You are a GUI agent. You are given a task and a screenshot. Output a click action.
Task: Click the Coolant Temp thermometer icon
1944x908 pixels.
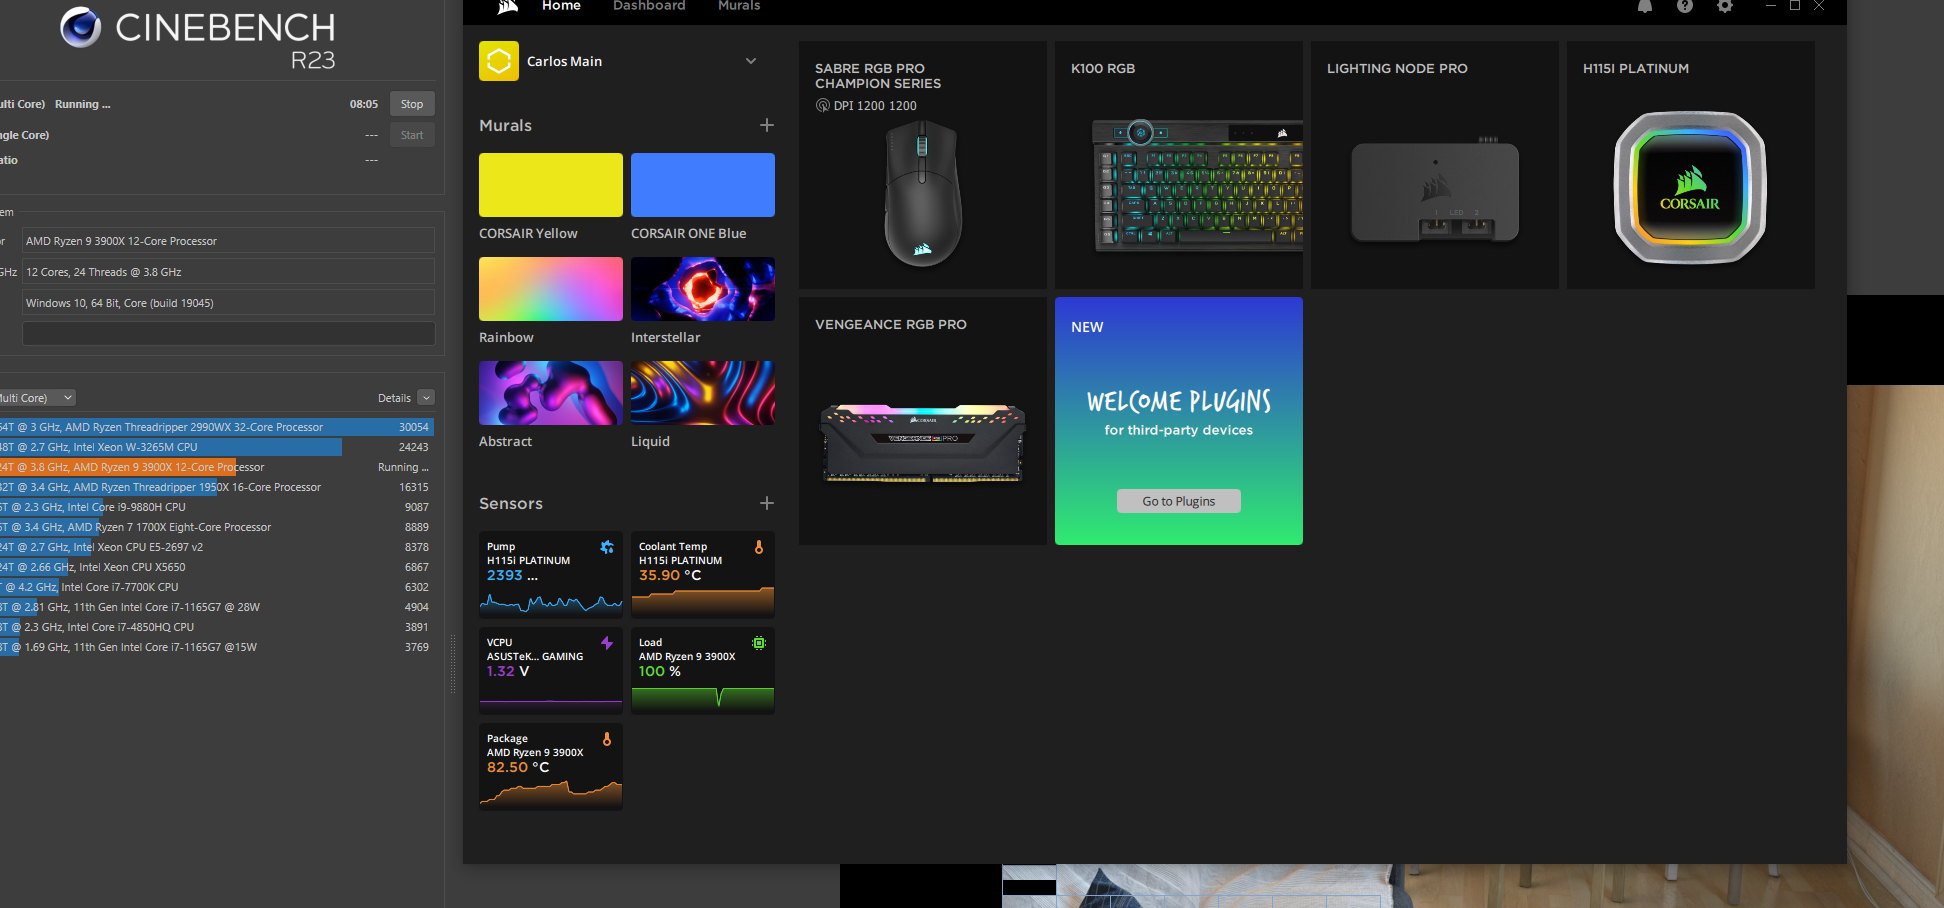759,547
